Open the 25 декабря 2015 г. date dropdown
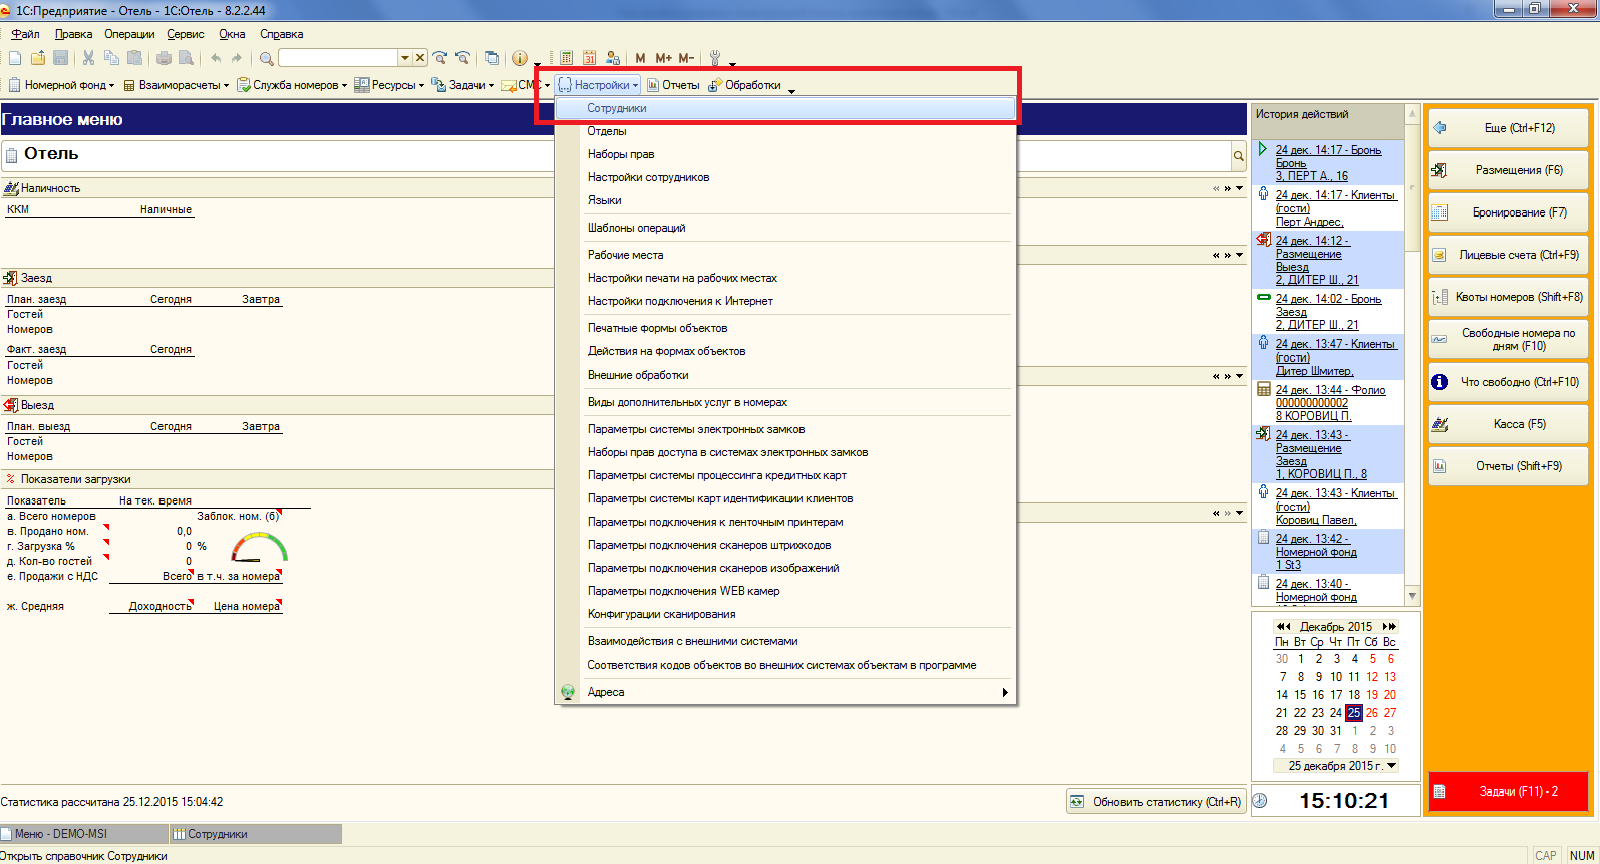The image size is (1600, 864). (x=1391, y=766)
